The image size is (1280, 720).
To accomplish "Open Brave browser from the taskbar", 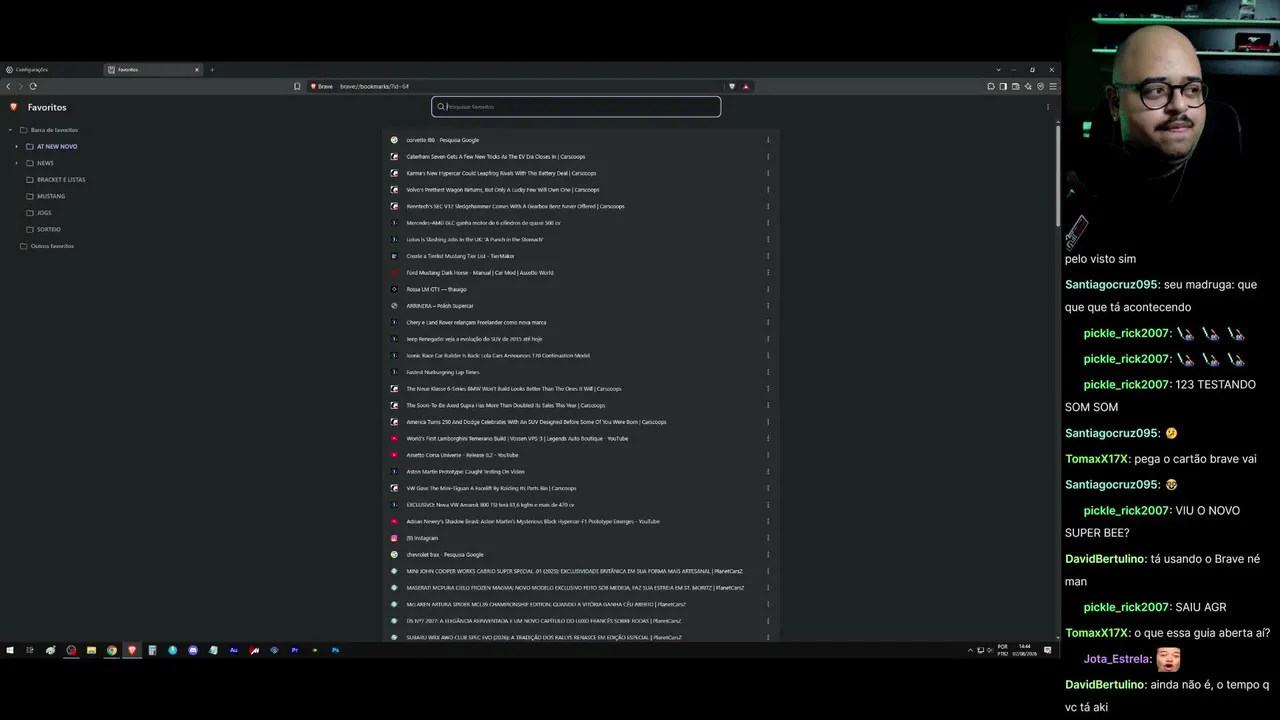I will pyautogui.click(x=131, y=650).
